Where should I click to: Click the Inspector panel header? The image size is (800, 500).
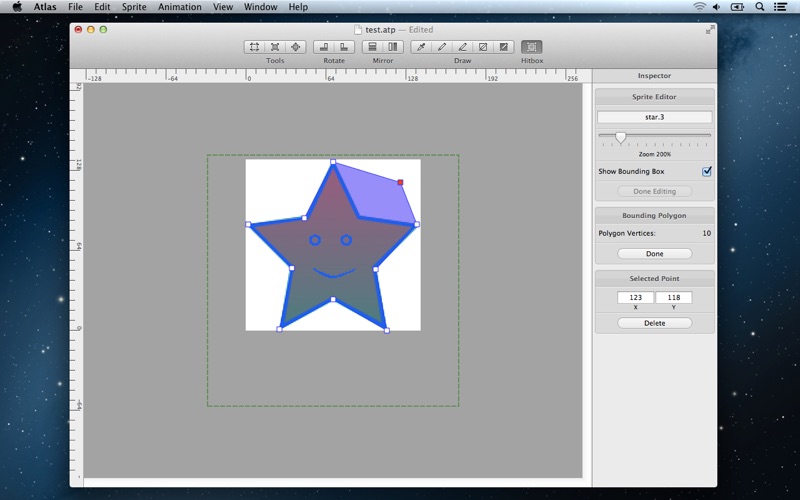(655, 76)
